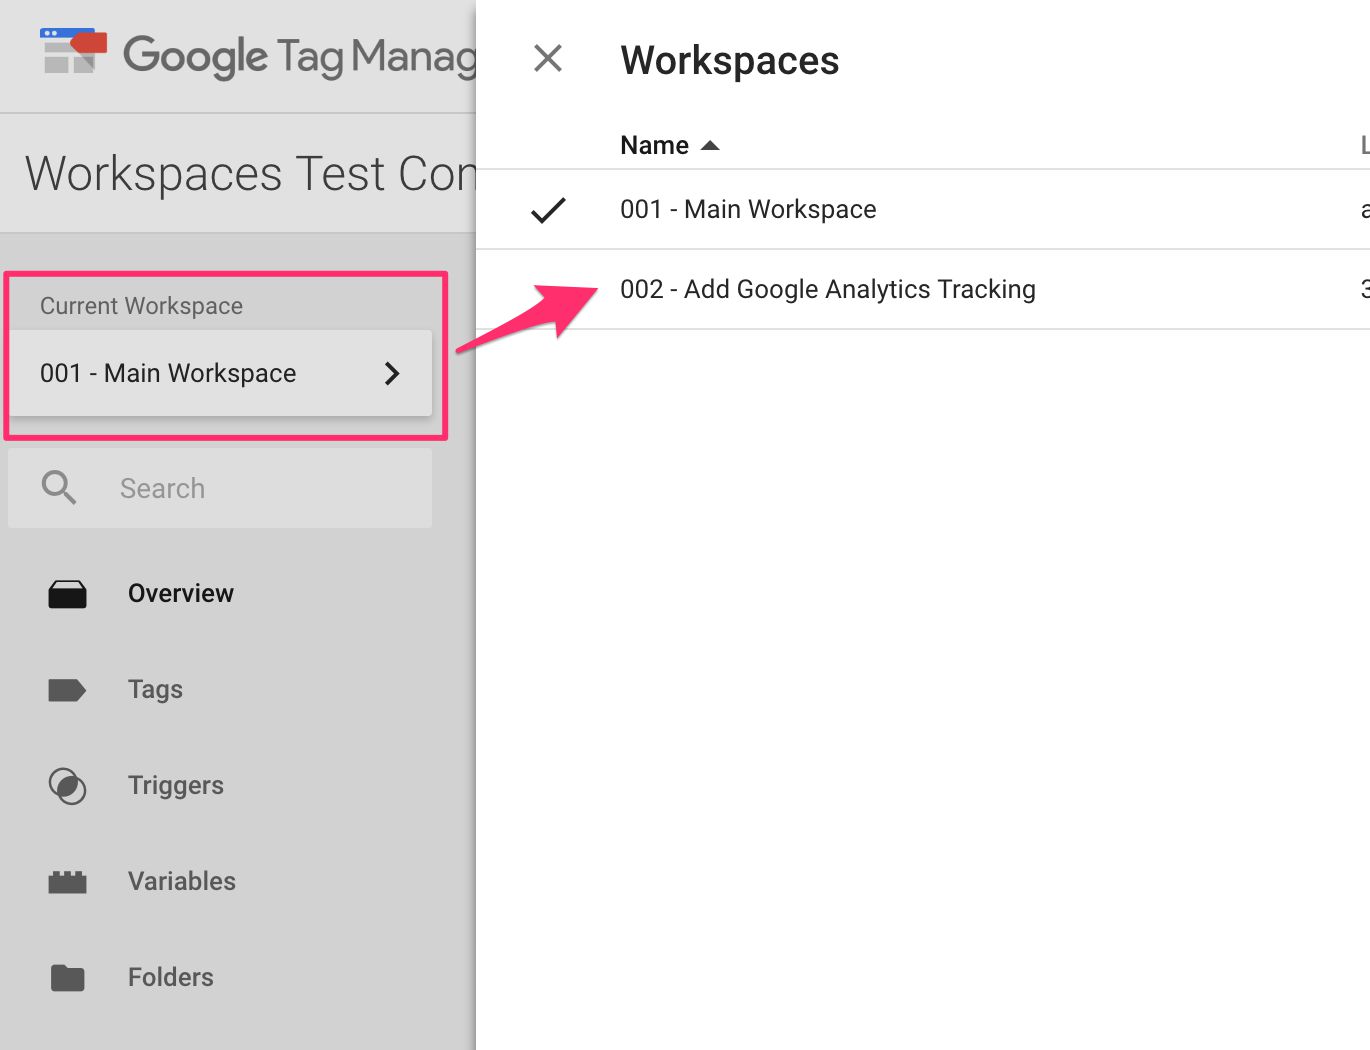Open the 001 - Main Workspace selector
The image size is (1370, 1050).
point(221,373)
